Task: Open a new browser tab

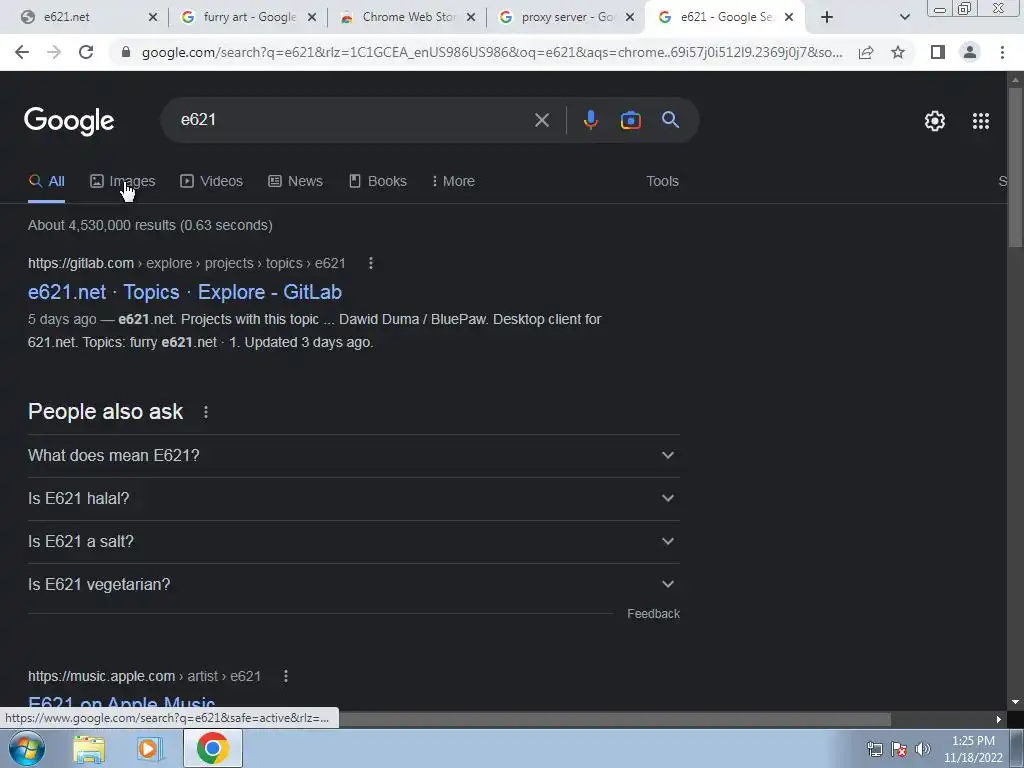Action: (827, 17)
